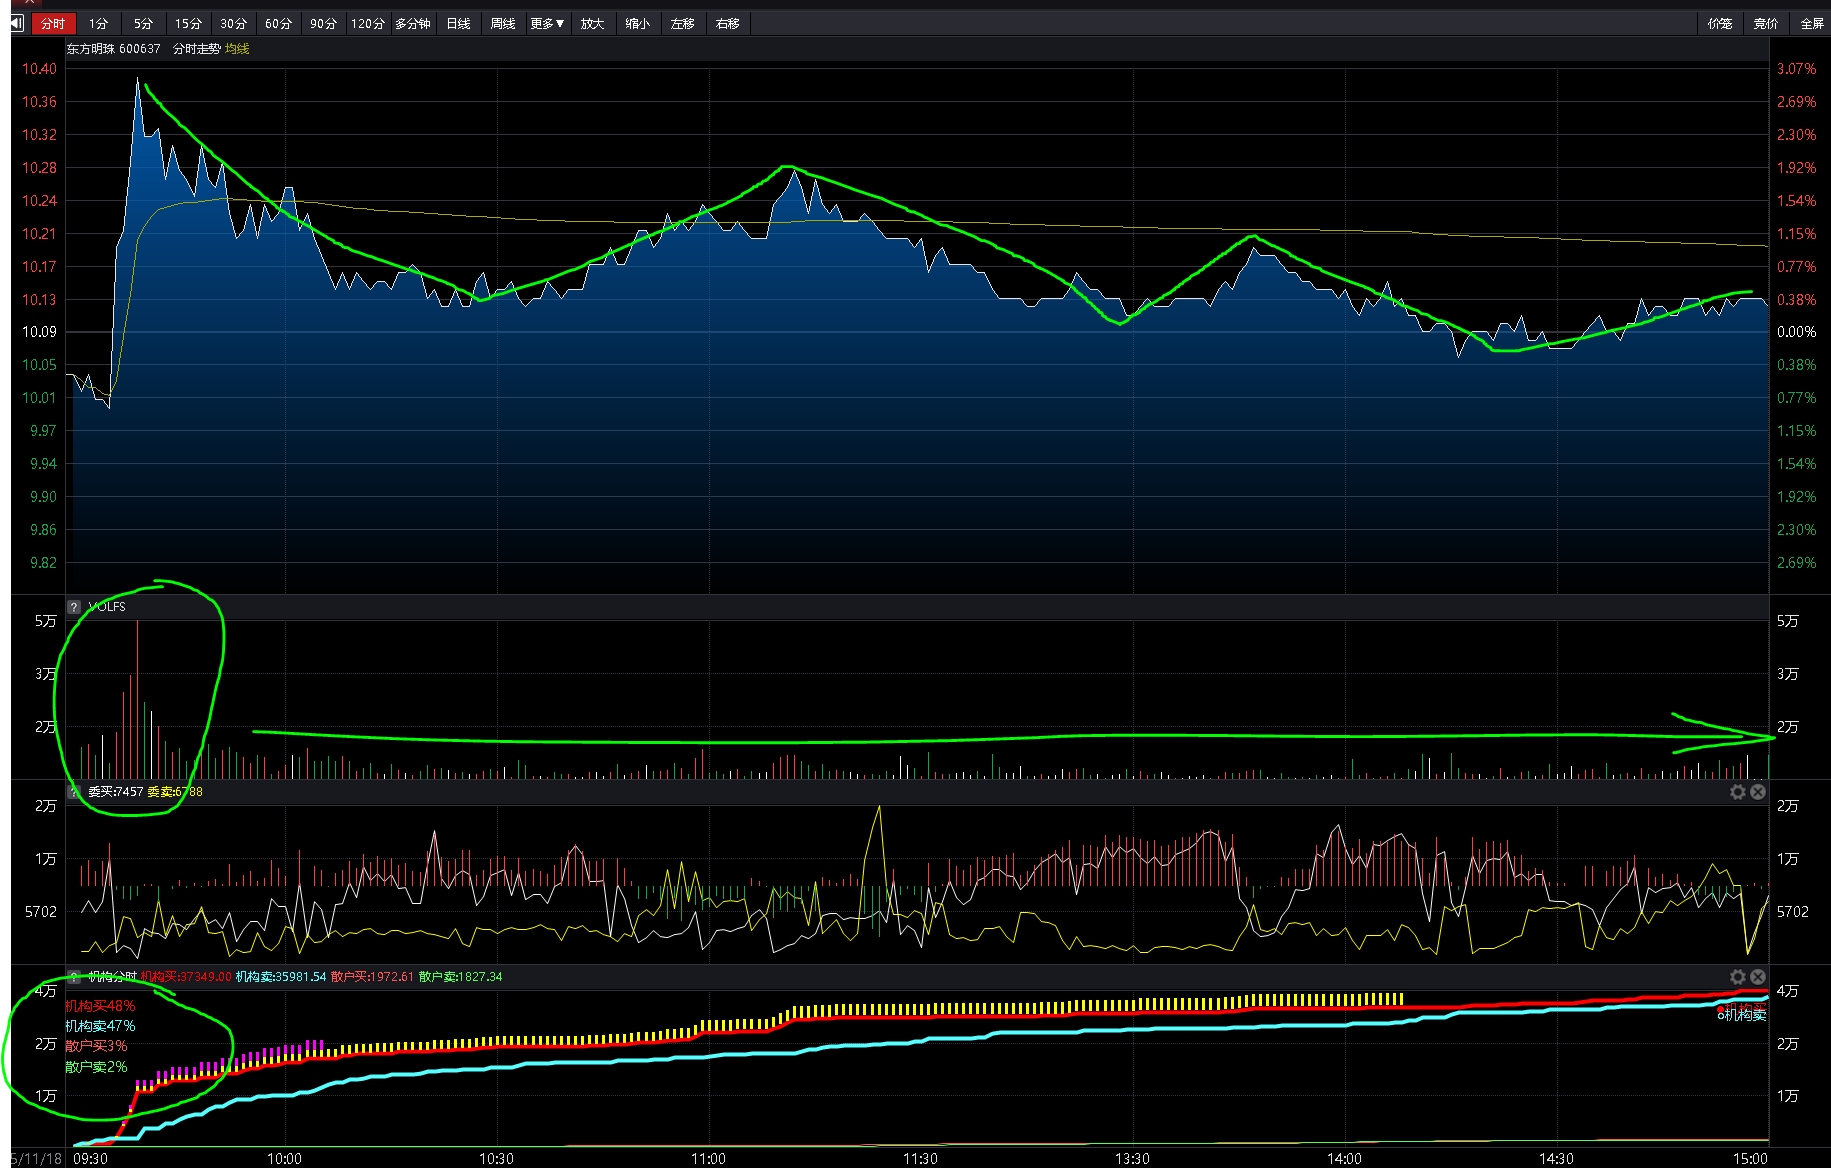Viewport: 1831px width, 1168px height.
Task: Click 放大 to zoom in chart
Action: click(593, 23)
